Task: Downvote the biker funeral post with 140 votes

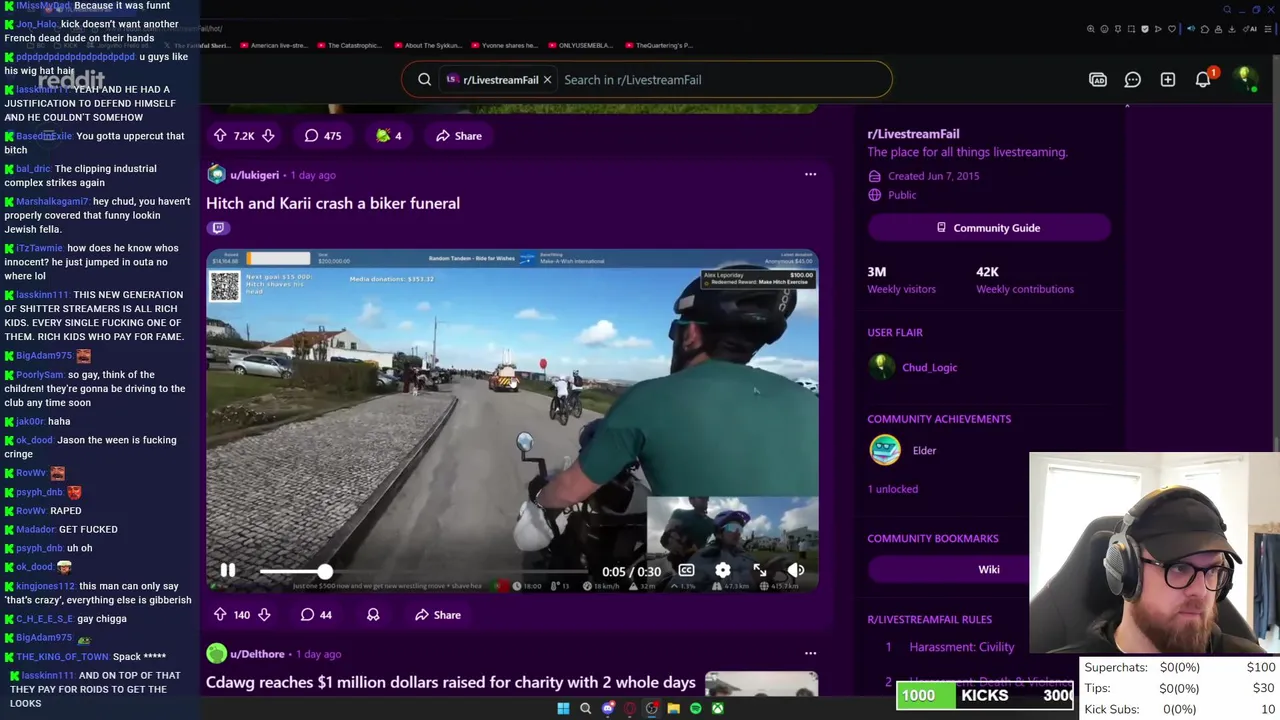Action: (264, 615)
